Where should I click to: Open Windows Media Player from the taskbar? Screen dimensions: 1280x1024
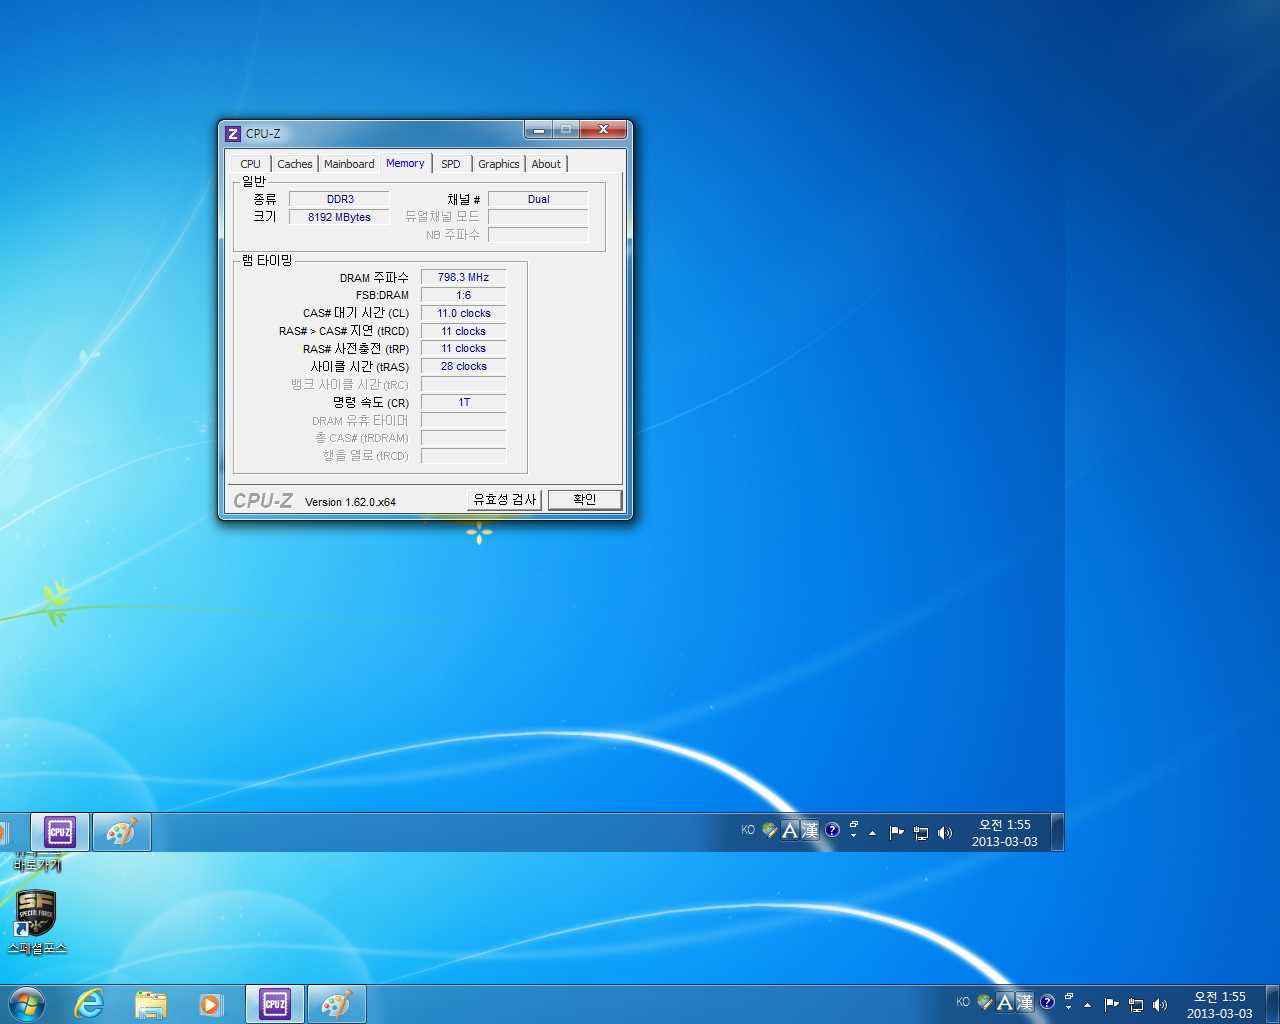click(210, 1004)
